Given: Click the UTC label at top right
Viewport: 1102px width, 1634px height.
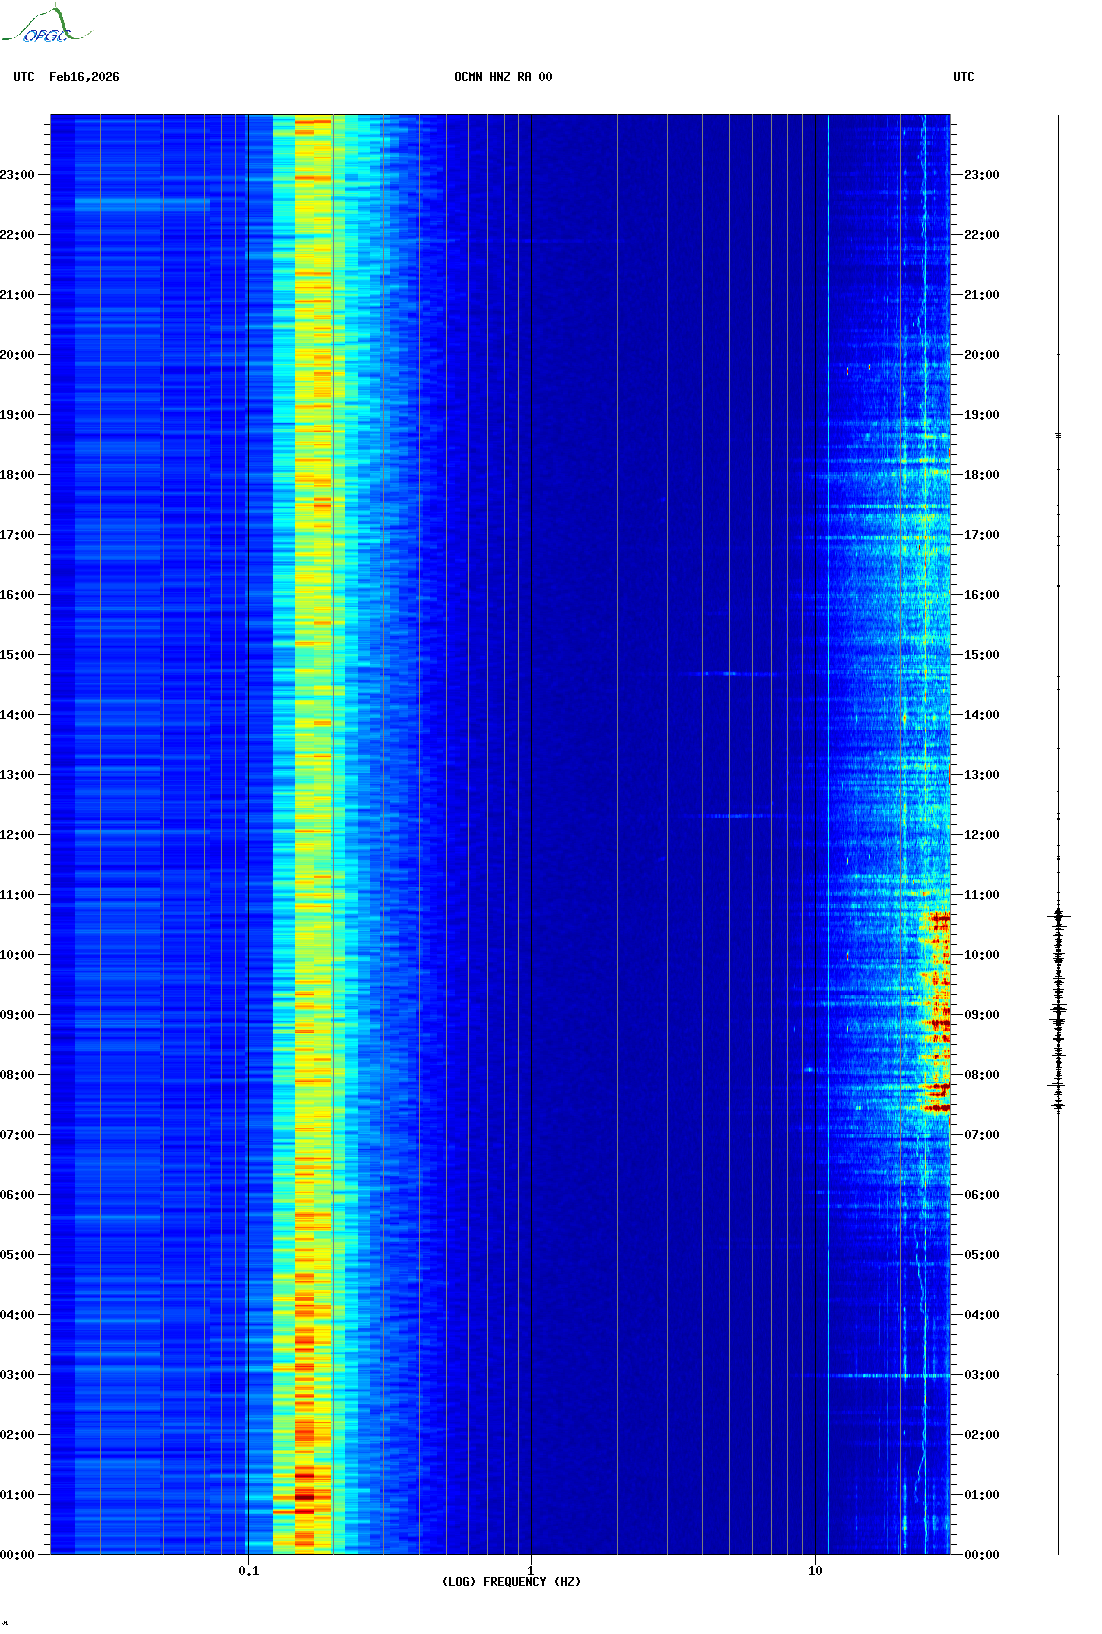Looking at the screenshot, I should click(963, 77).
